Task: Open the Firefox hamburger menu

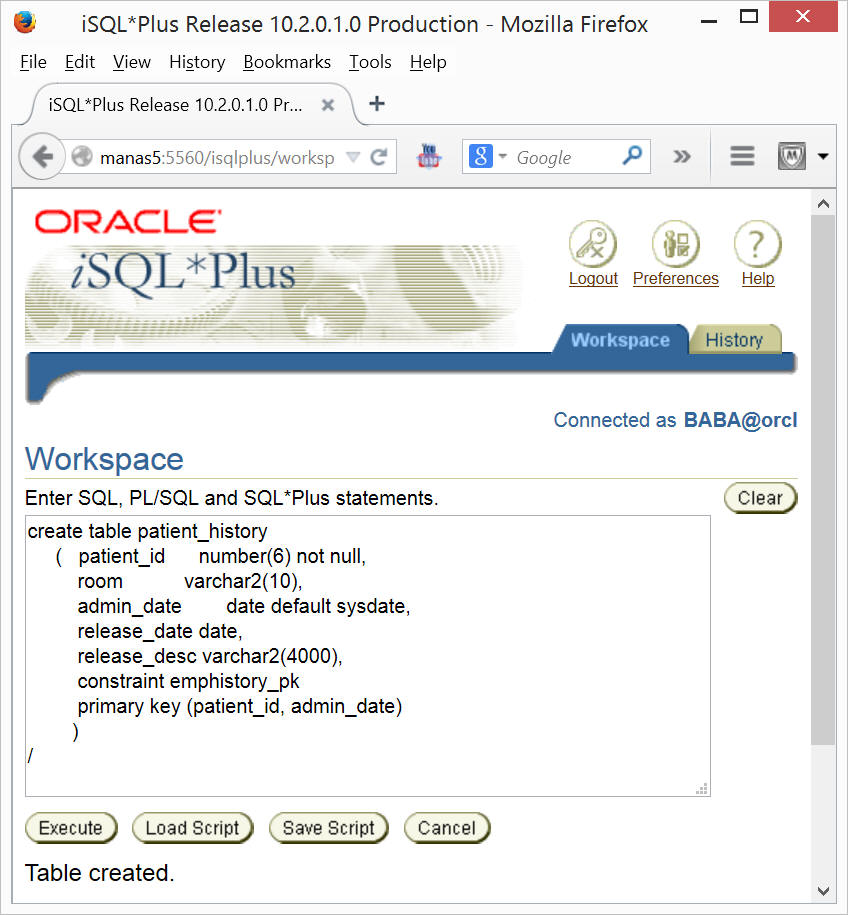Action: [x=742, y=156]
